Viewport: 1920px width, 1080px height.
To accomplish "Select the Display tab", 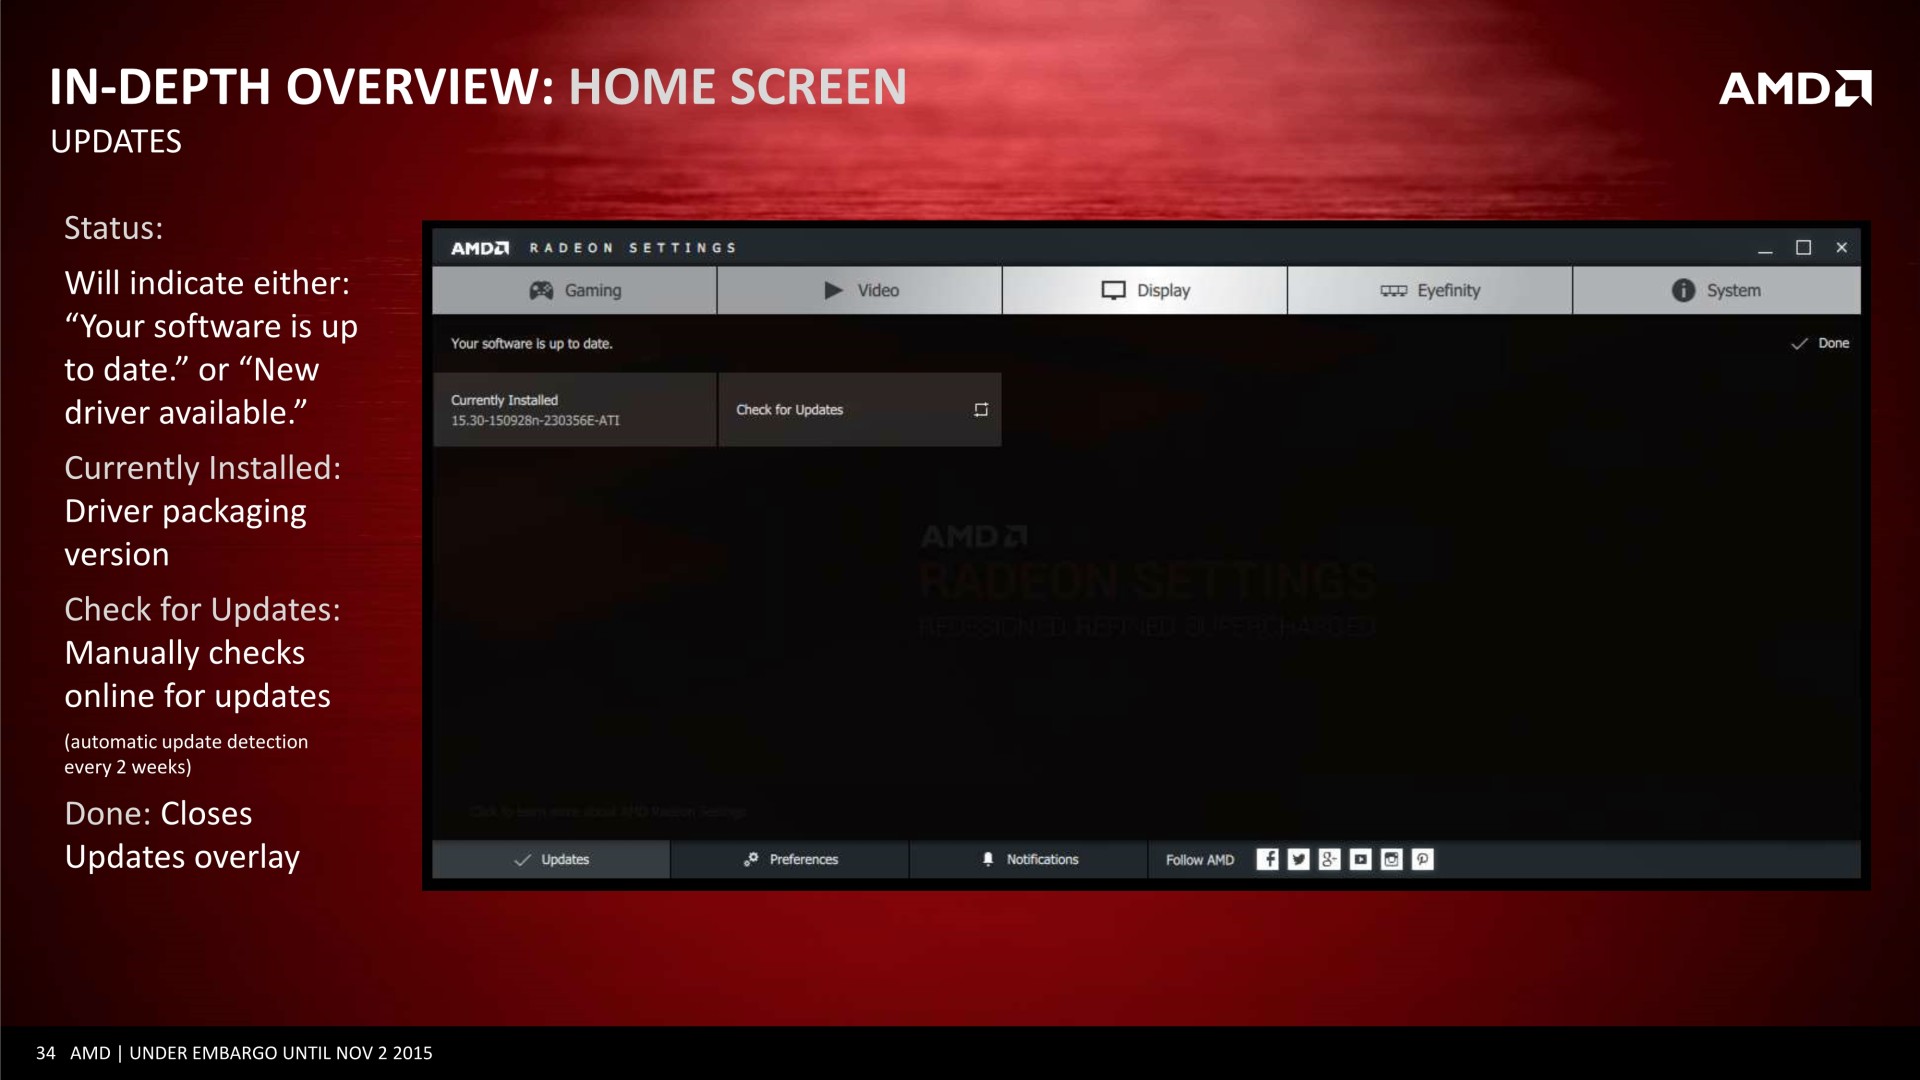I will pos(1145,290).
